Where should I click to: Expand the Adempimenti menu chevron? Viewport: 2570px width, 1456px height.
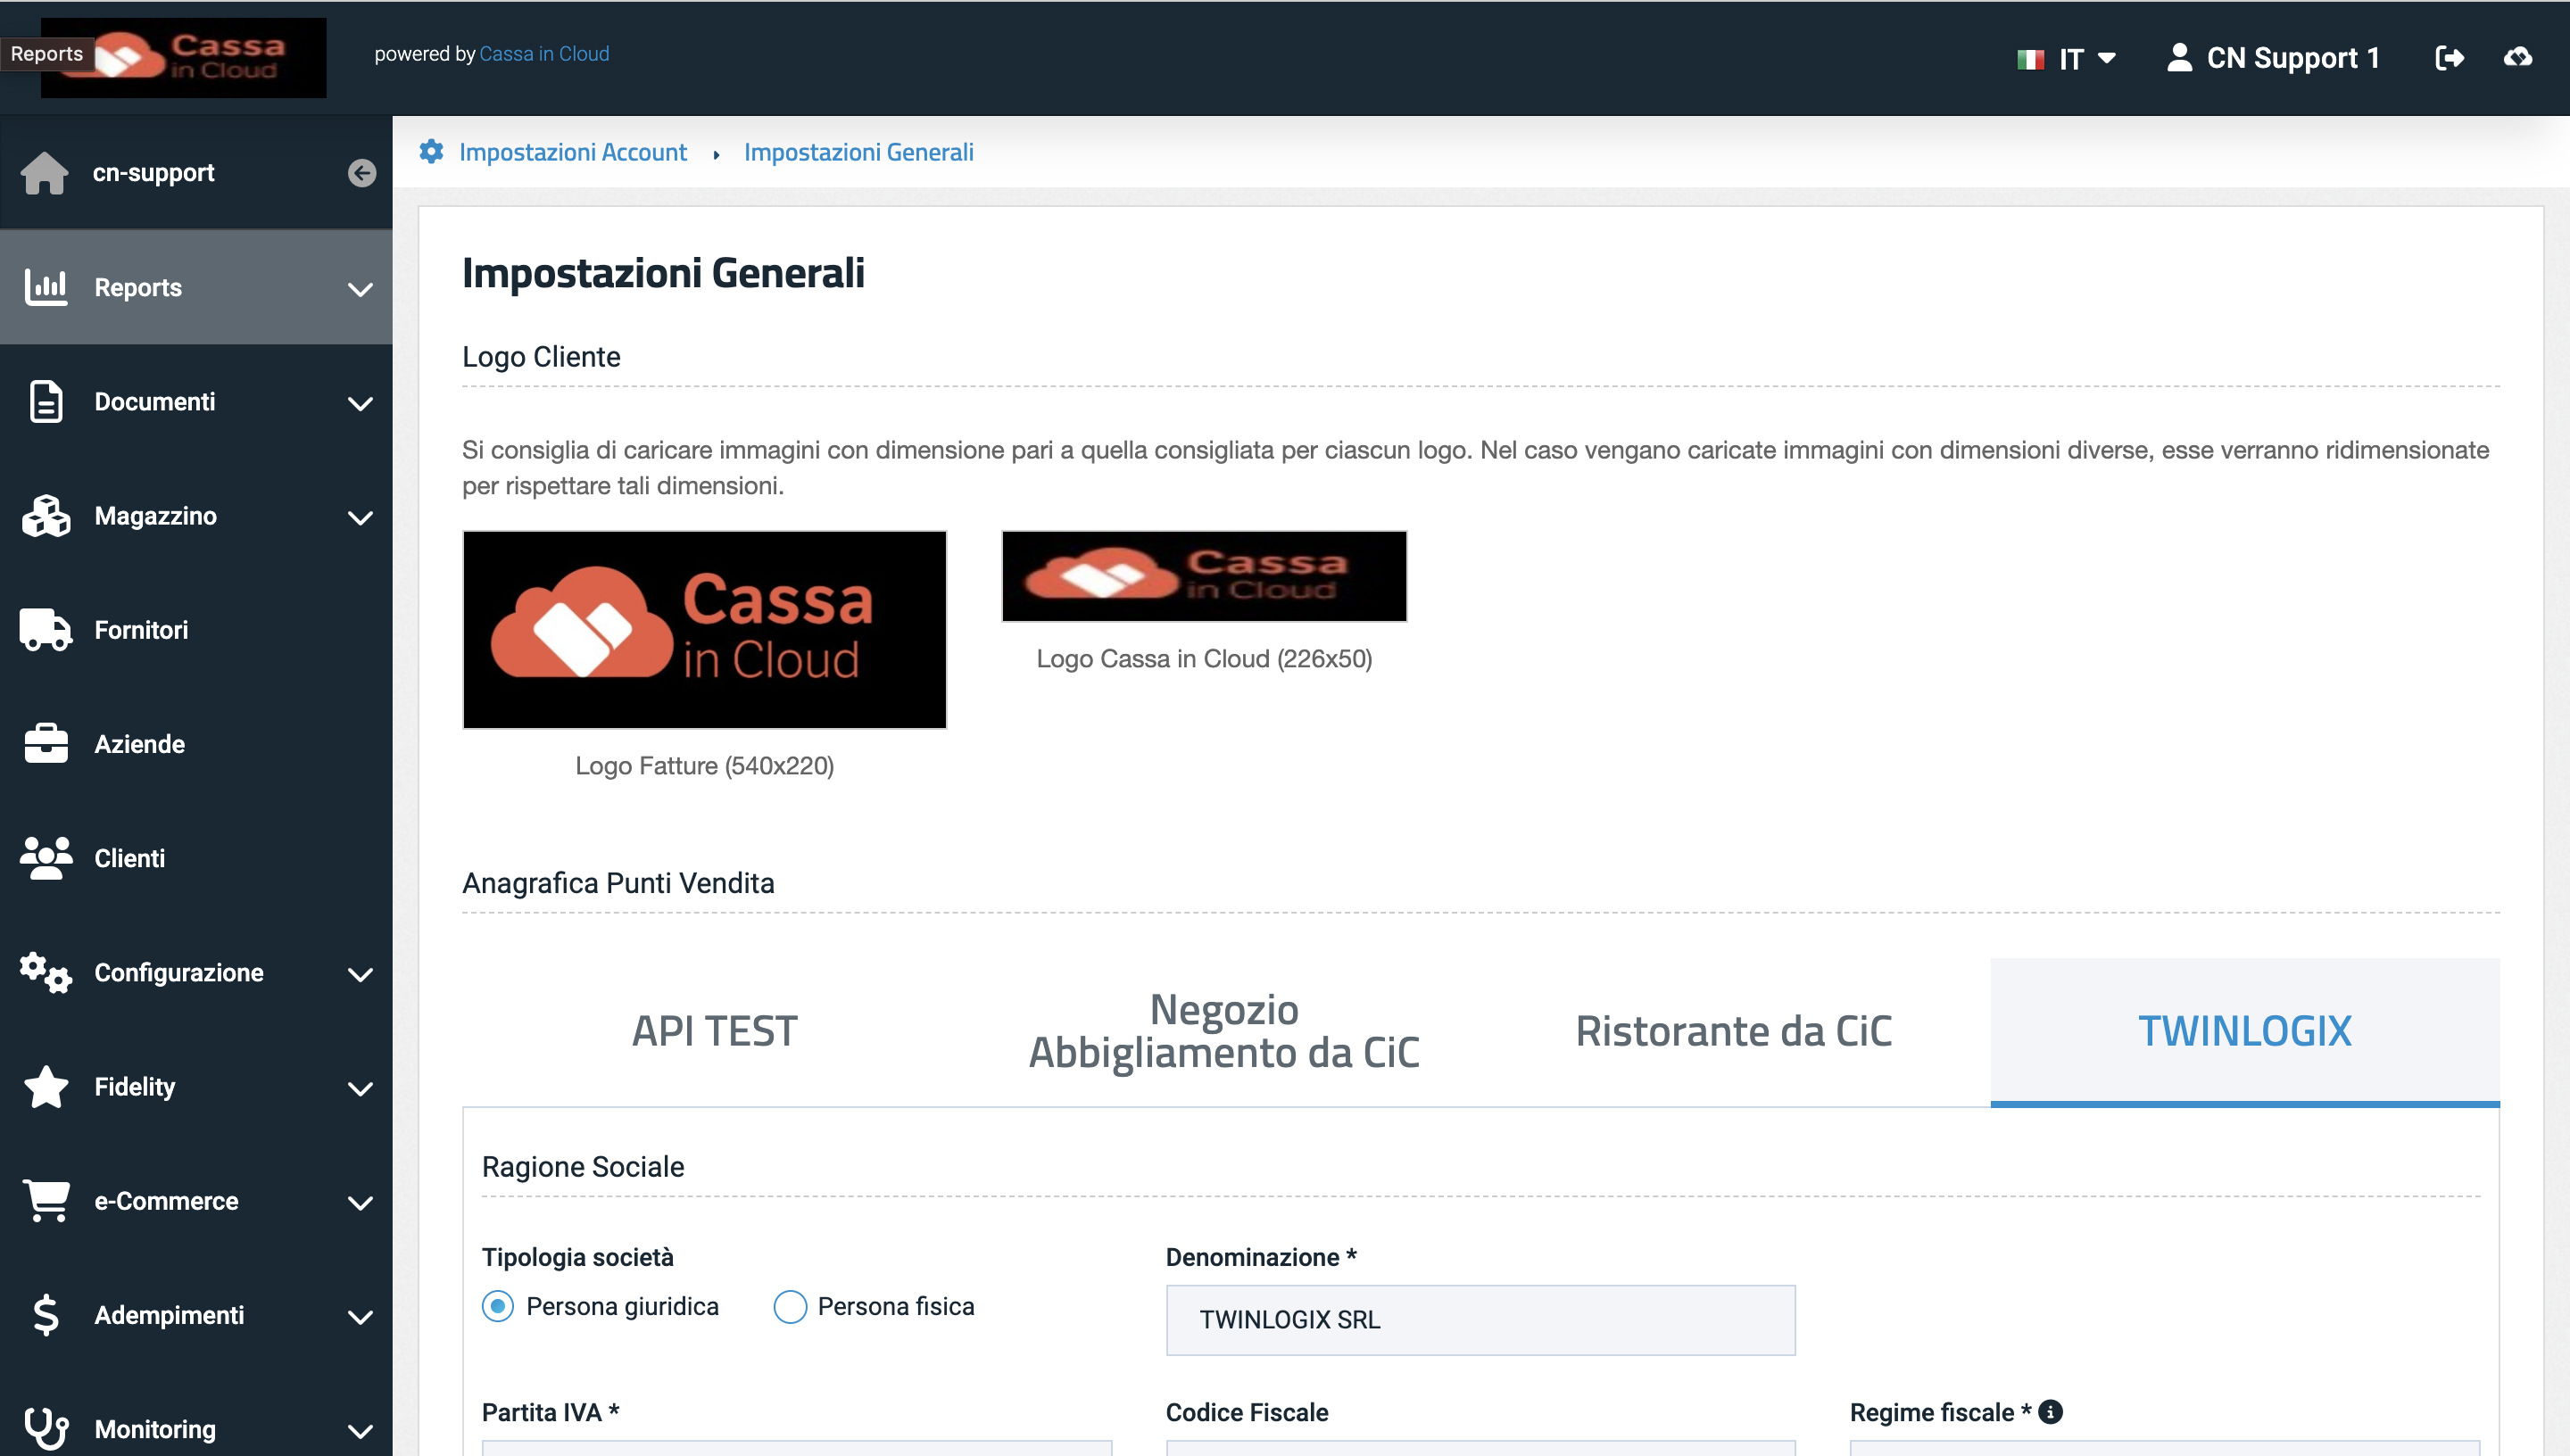pos(360,1317)
